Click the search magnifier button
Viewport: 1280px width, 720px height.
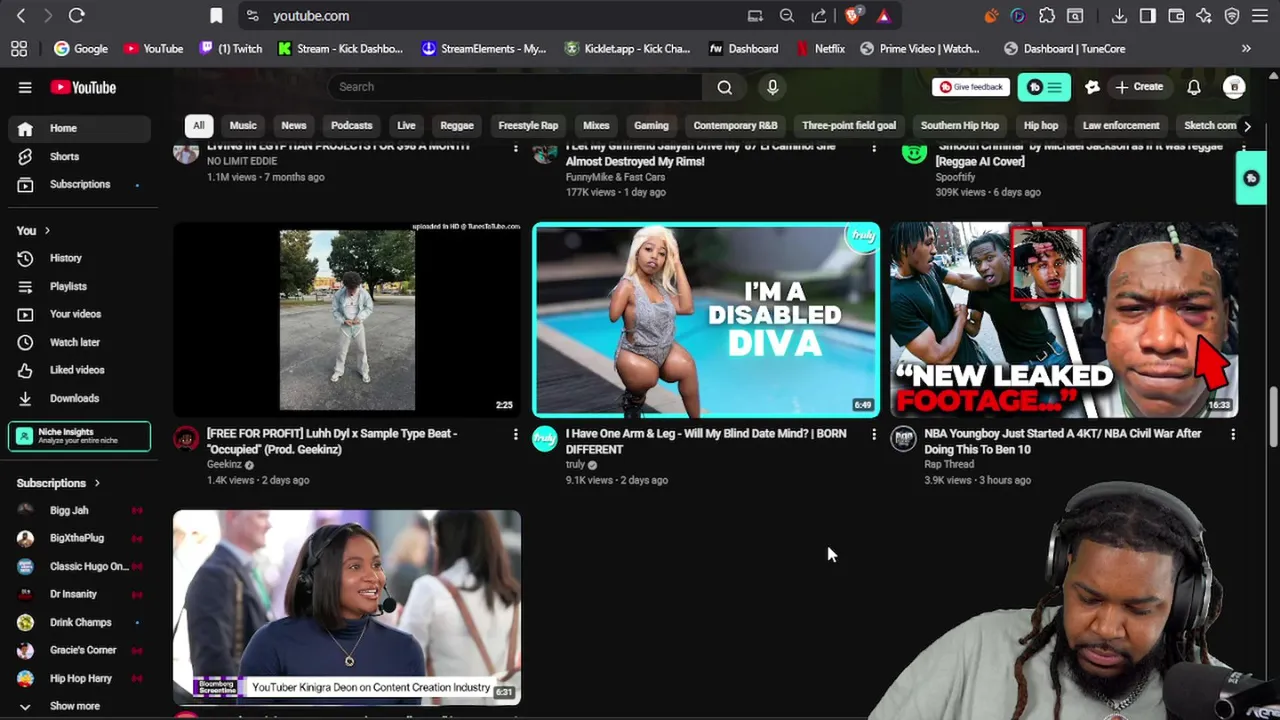tap(724, 87)
